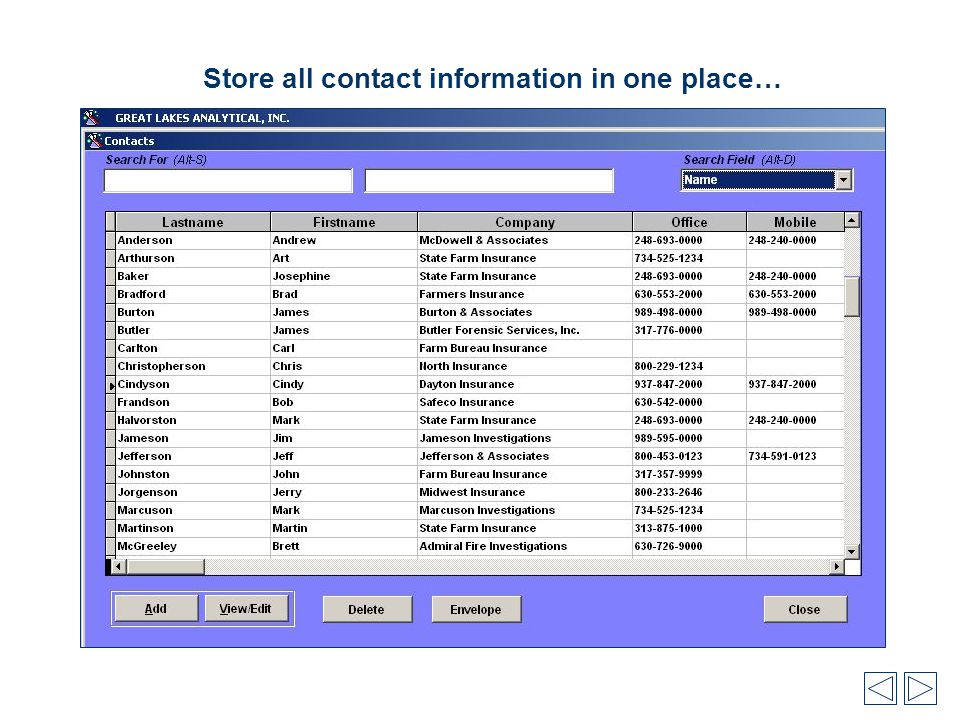Click the office number 800-229-1234
Viewport: 960px width, 720px height.
coord(689,366)
